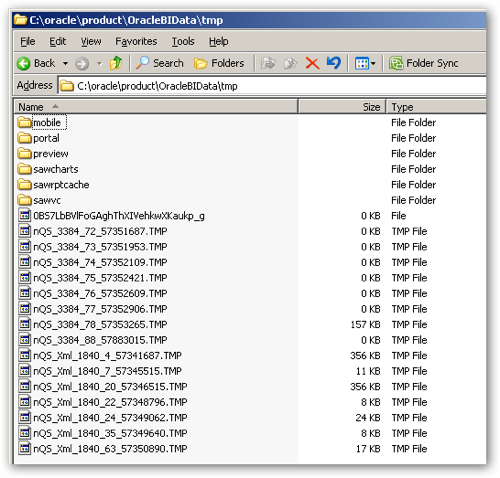Go up one folder level
The width and height of the screenshot is (500, 478).
(116, 63)
